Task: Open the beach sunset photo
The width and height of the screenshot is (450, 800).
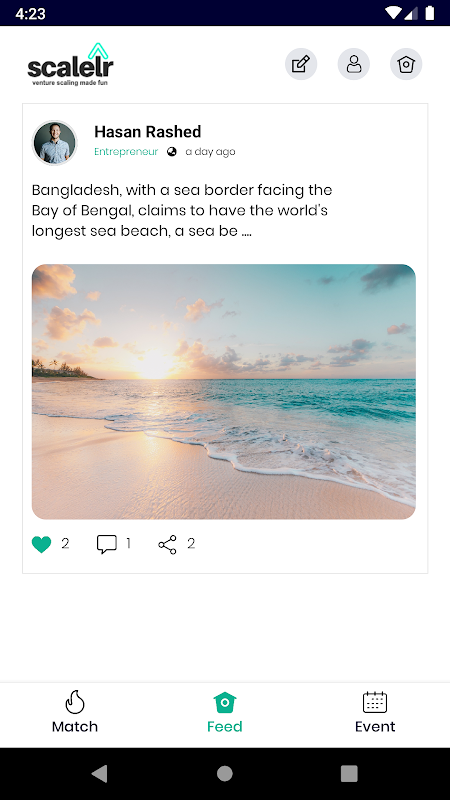Action: tap(223, 391)
